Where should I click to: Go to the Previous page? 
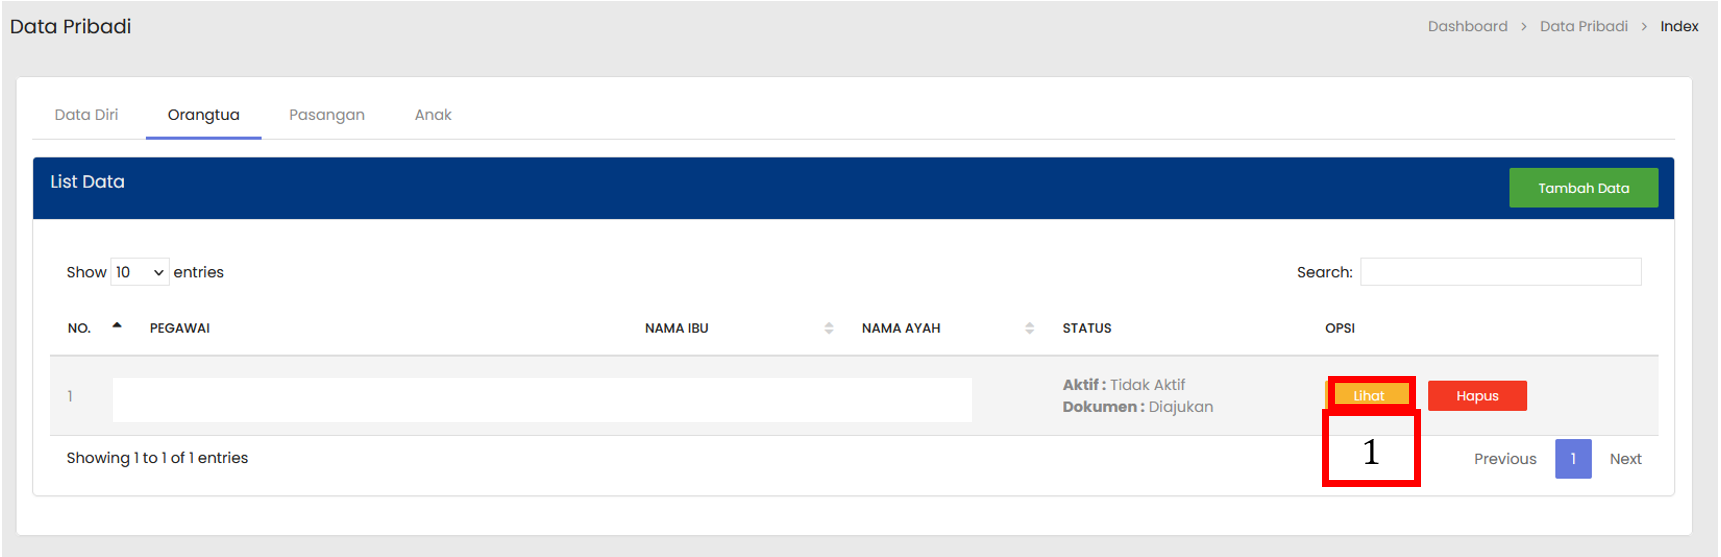[x=1504, y=459]
